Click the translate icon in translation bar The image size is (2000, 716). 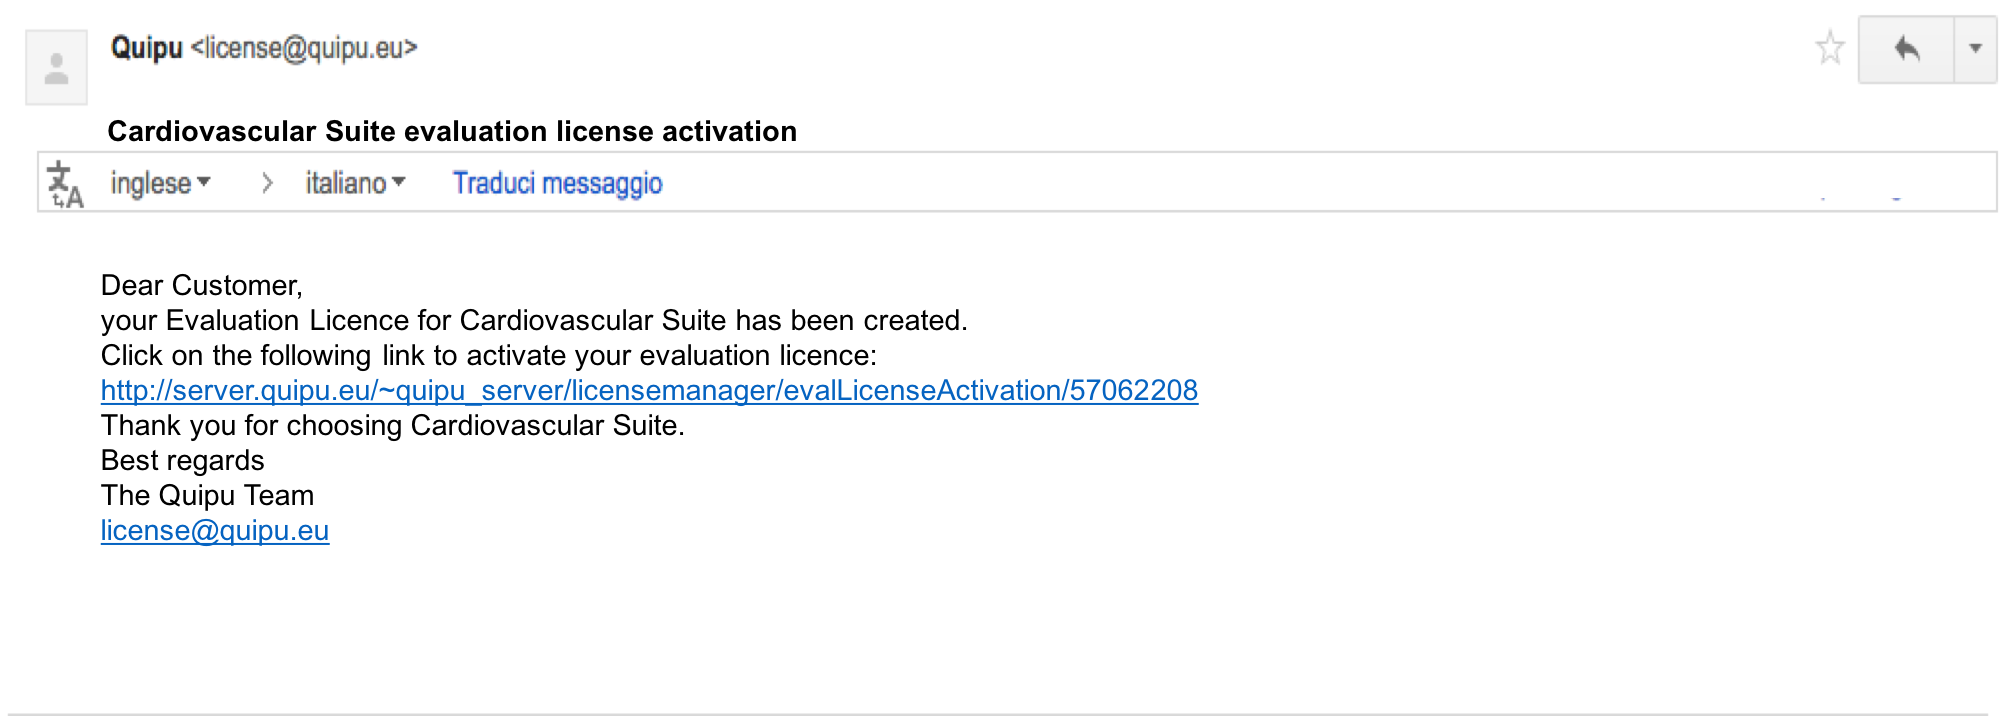point(65,184)
